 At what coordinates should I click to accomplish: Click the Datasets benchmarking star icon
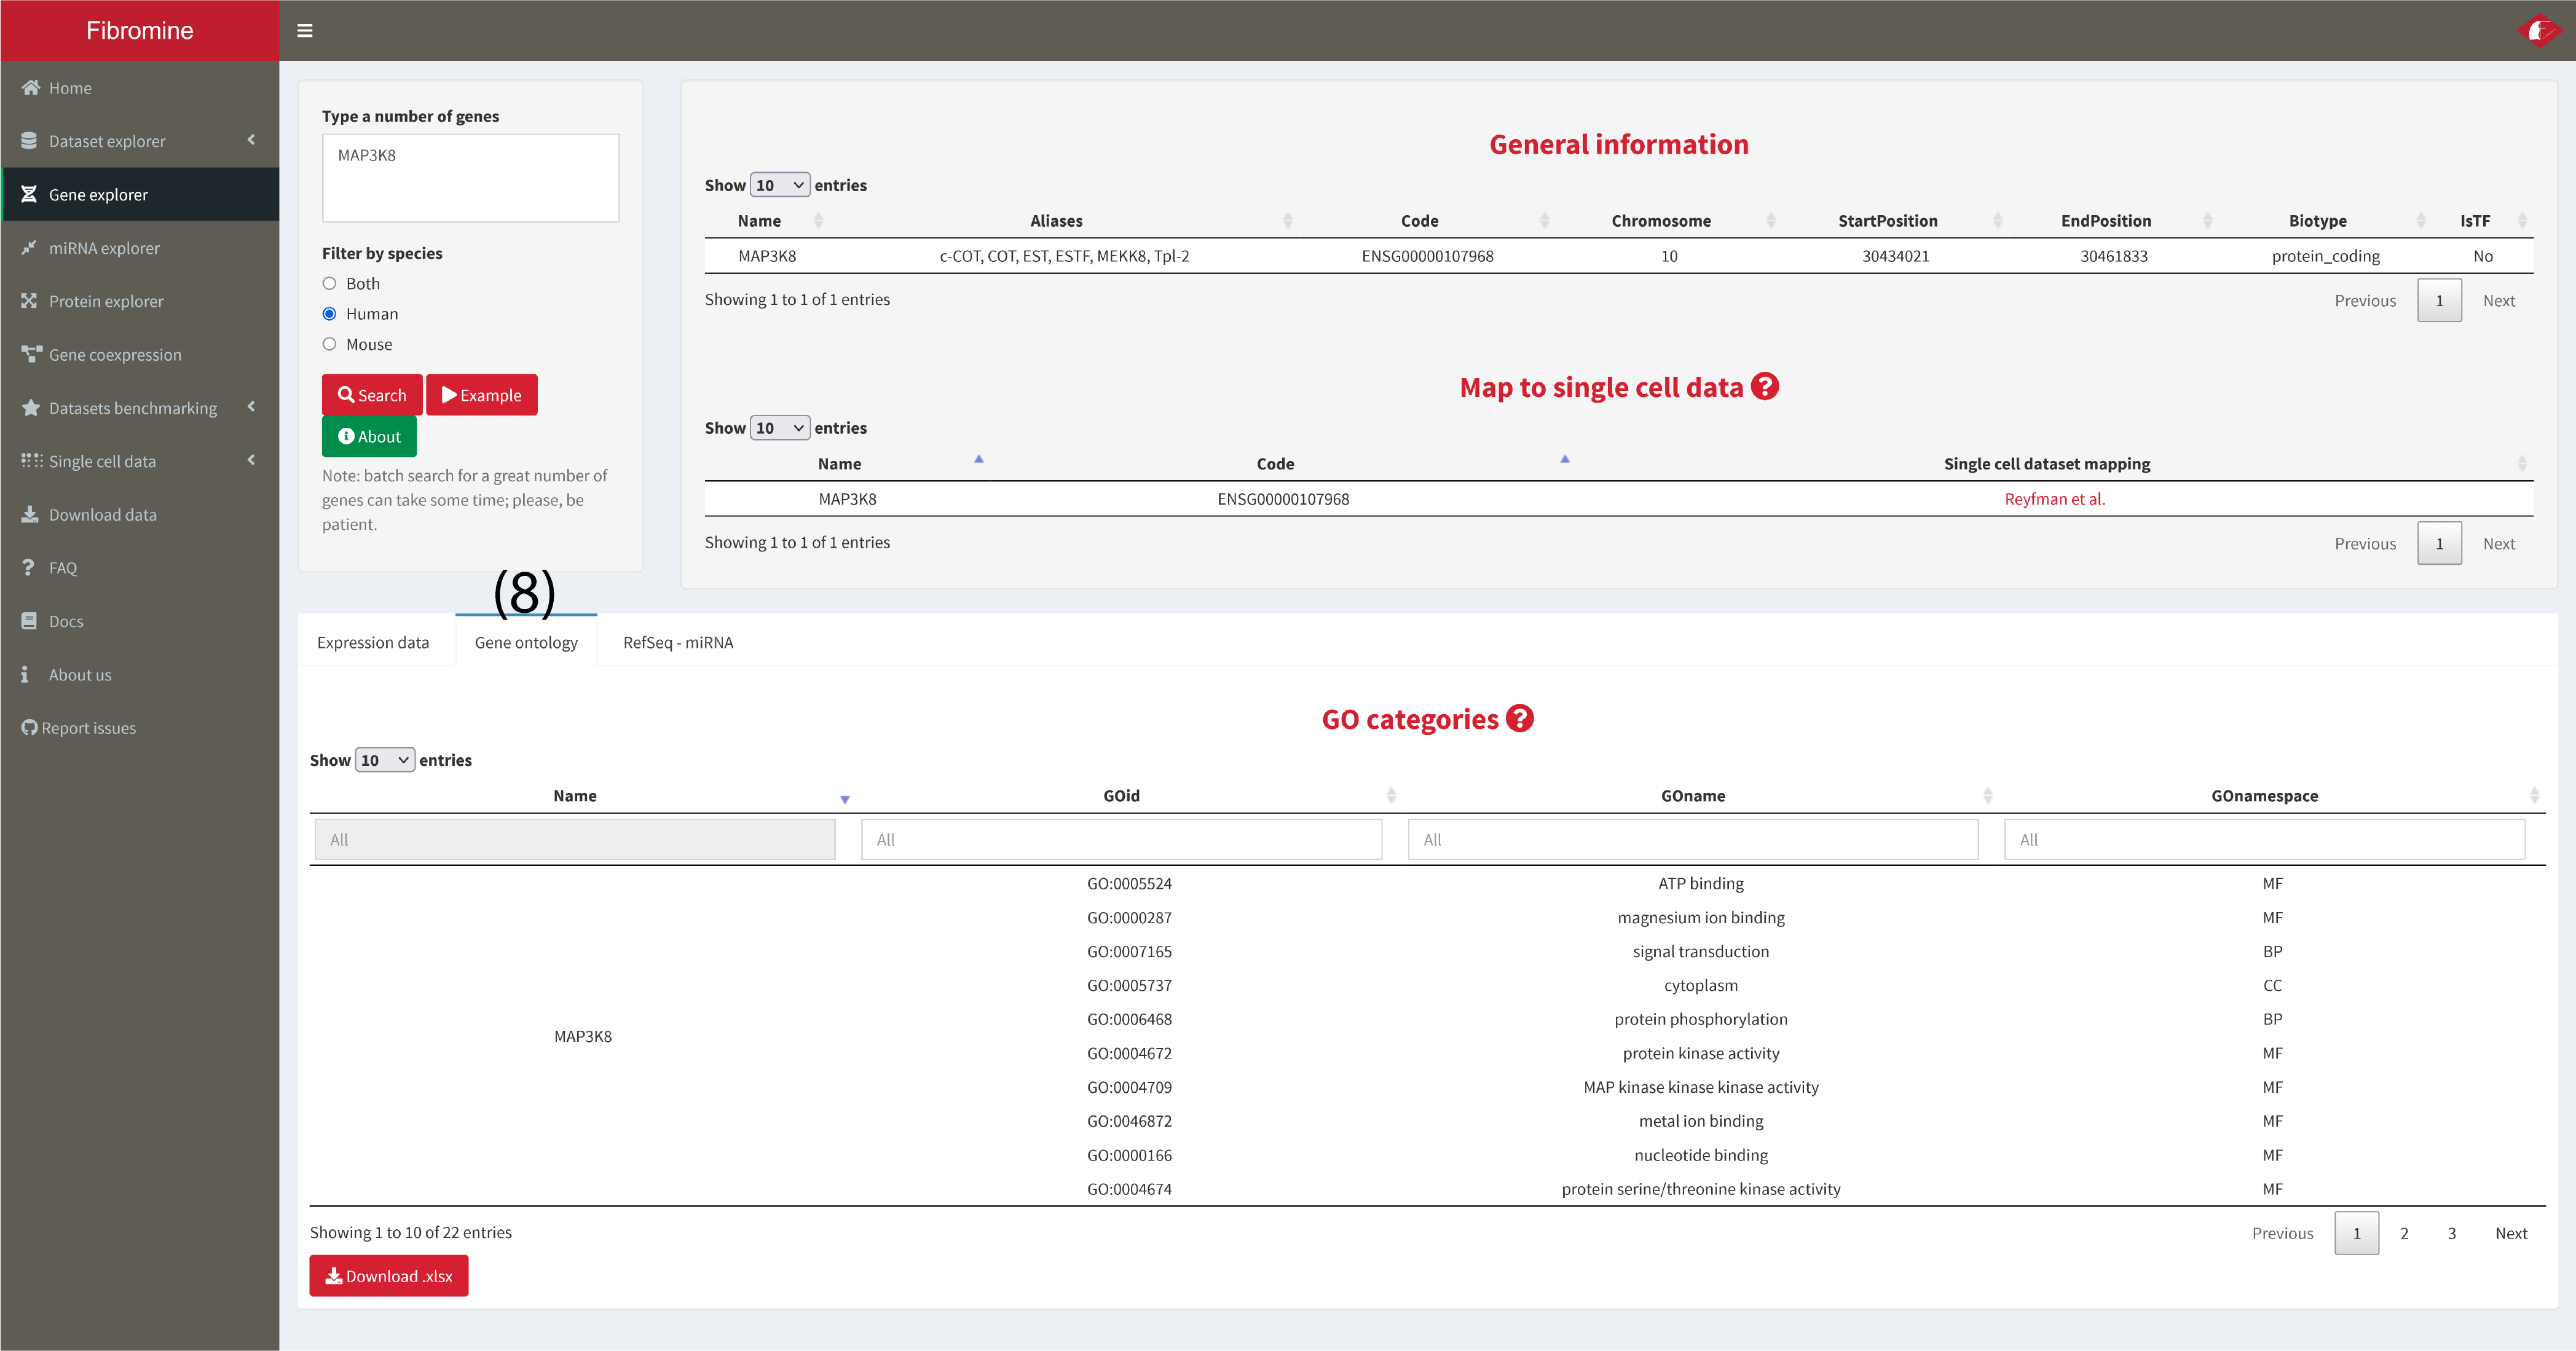click(31, 408)
